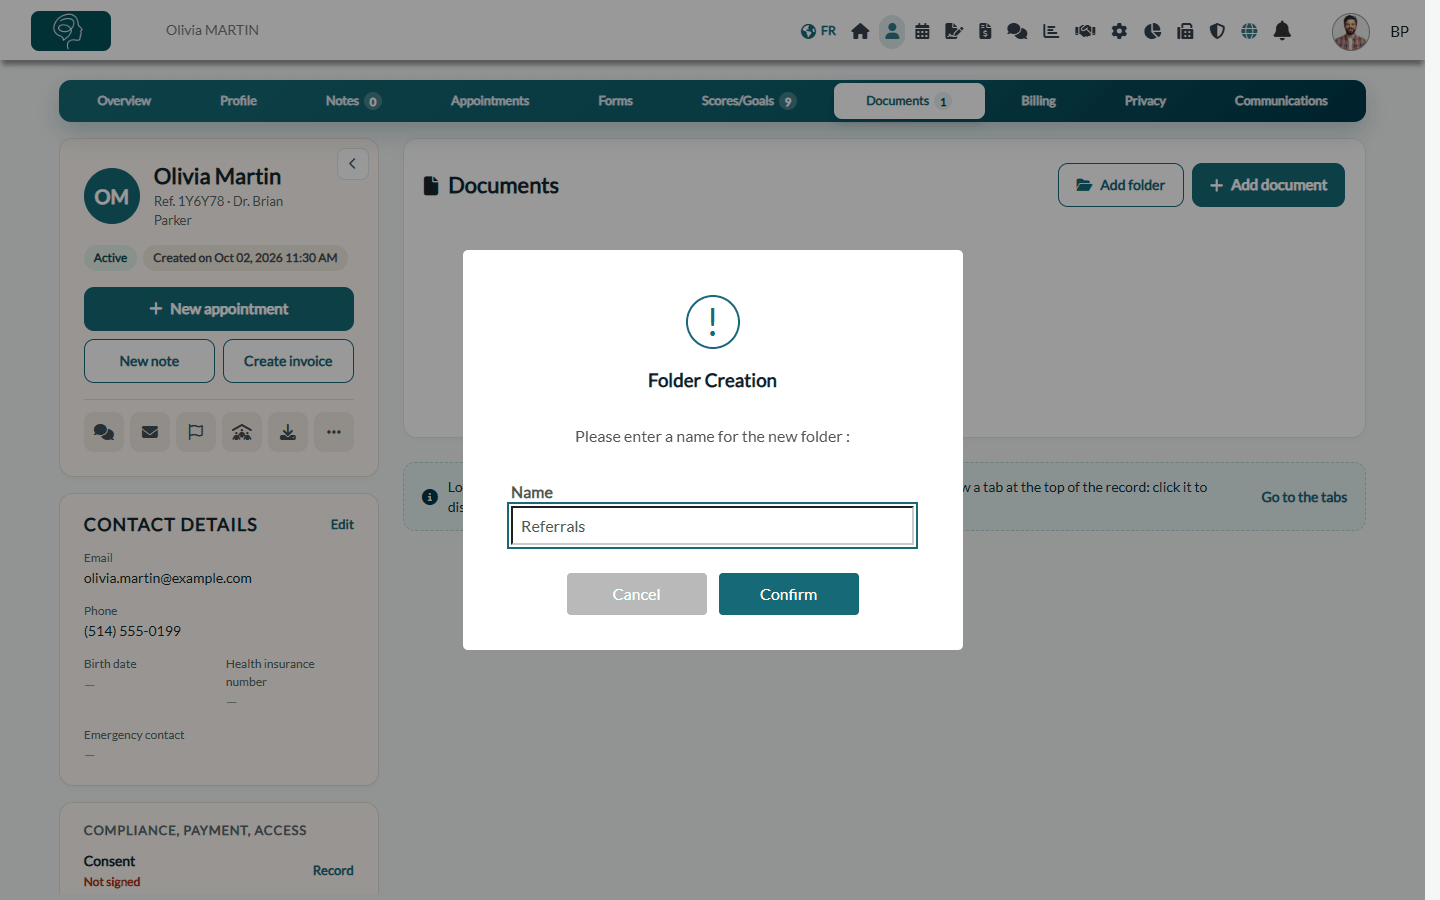This screenshot has height=900, width=1440.
Task: Open the handshake icon in top bar
Action: [x=1085, y=31]
